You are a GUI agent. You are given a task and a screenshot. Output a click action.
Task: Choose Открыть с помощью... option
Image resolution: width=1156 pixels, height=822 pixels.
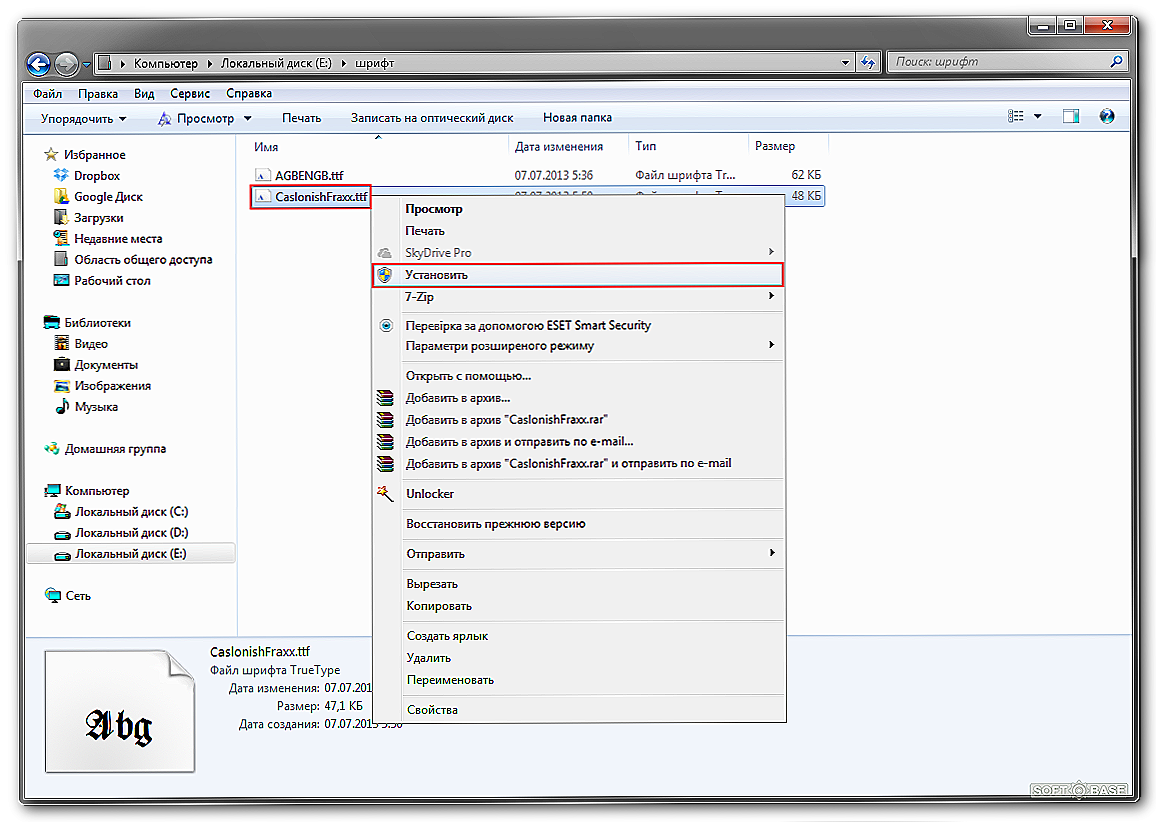coord(468,376)
